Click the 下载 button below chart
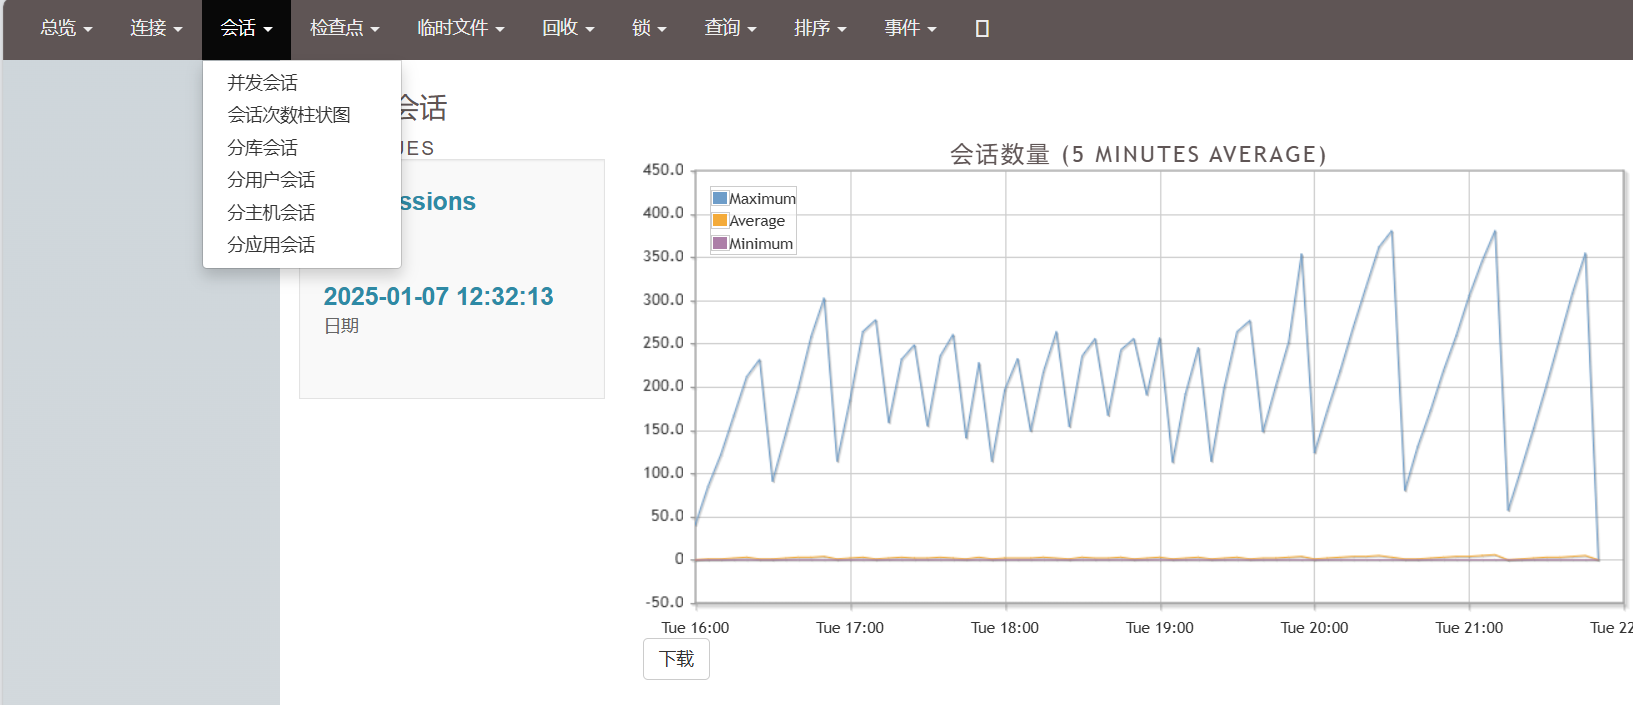 click(x=676, y=659)
